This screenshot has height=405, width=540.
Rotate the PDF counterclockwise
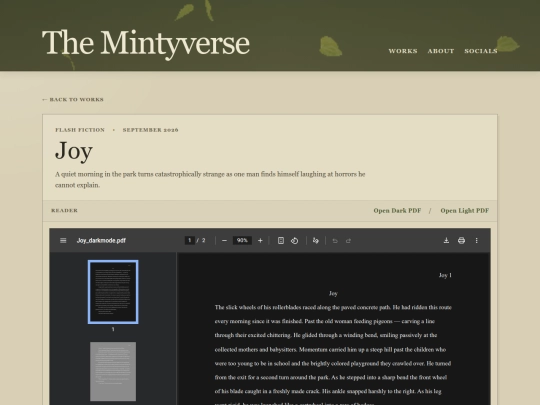click(294, 240)
